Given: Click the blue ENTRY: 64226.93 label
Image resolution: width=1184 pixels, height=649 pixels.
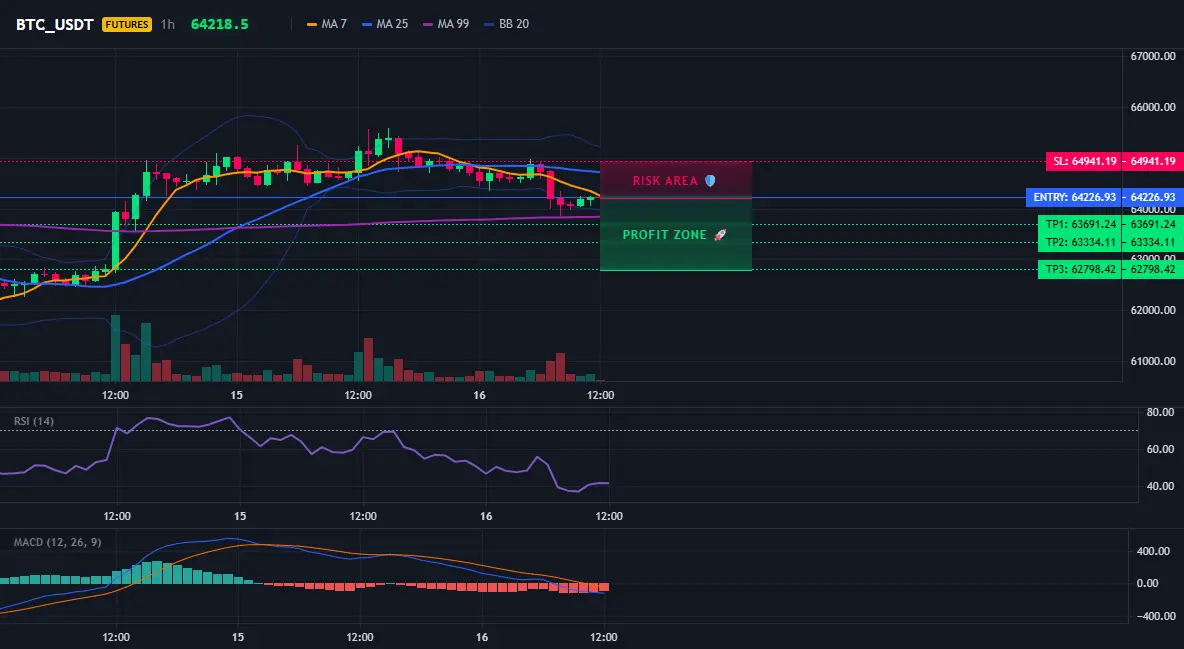Looking at the screenshot, I should pos(1075,197).
